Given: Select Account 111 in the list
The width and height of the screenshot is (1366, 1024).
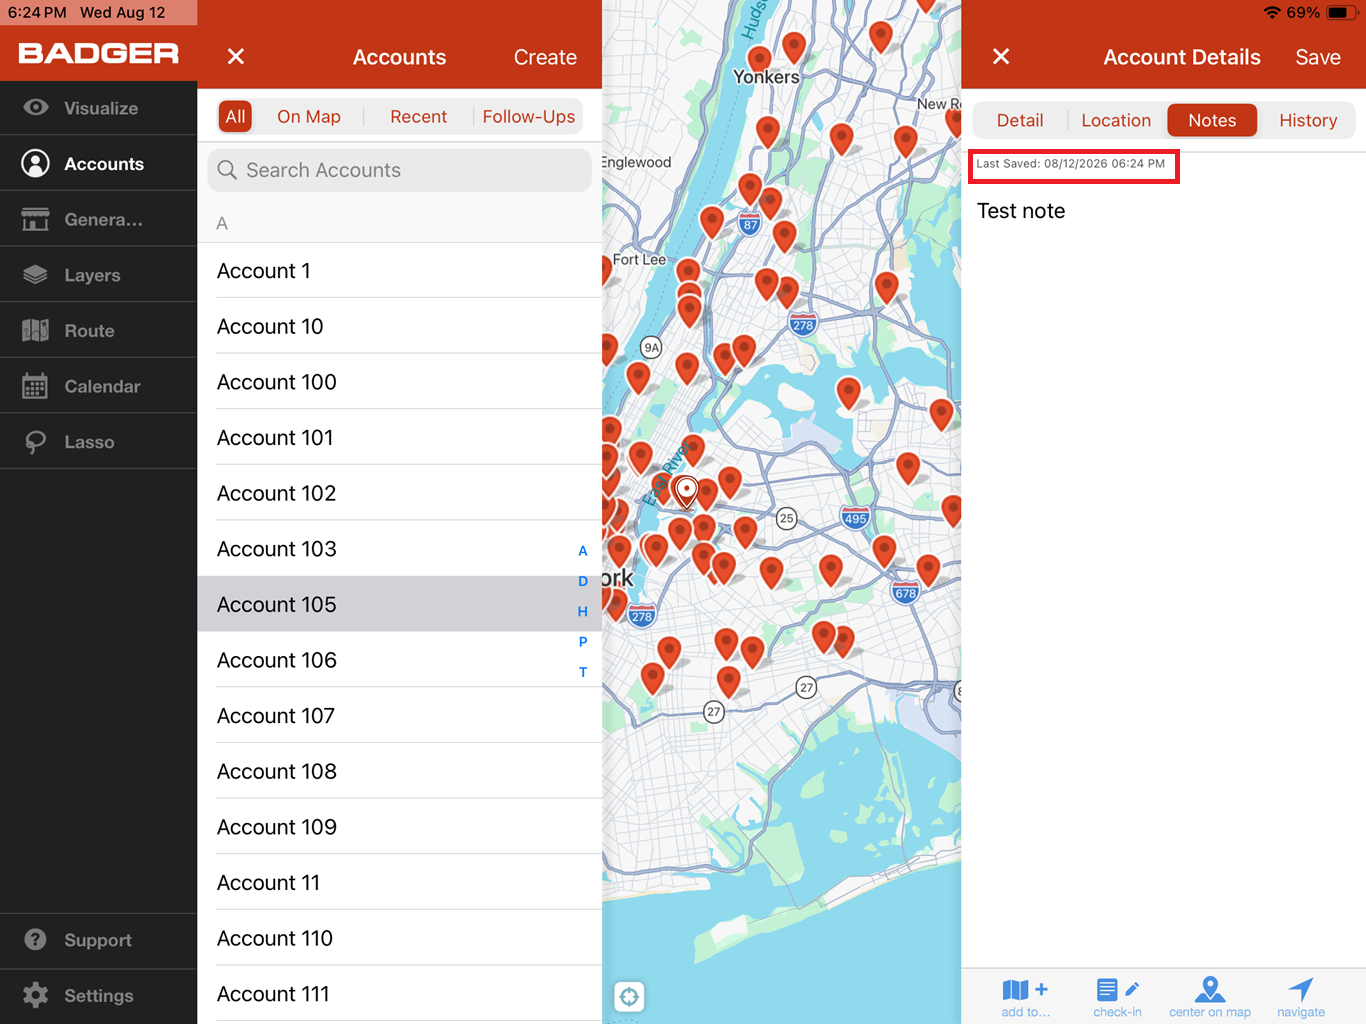Looking at the screenshot, I should tap(399, 994).
